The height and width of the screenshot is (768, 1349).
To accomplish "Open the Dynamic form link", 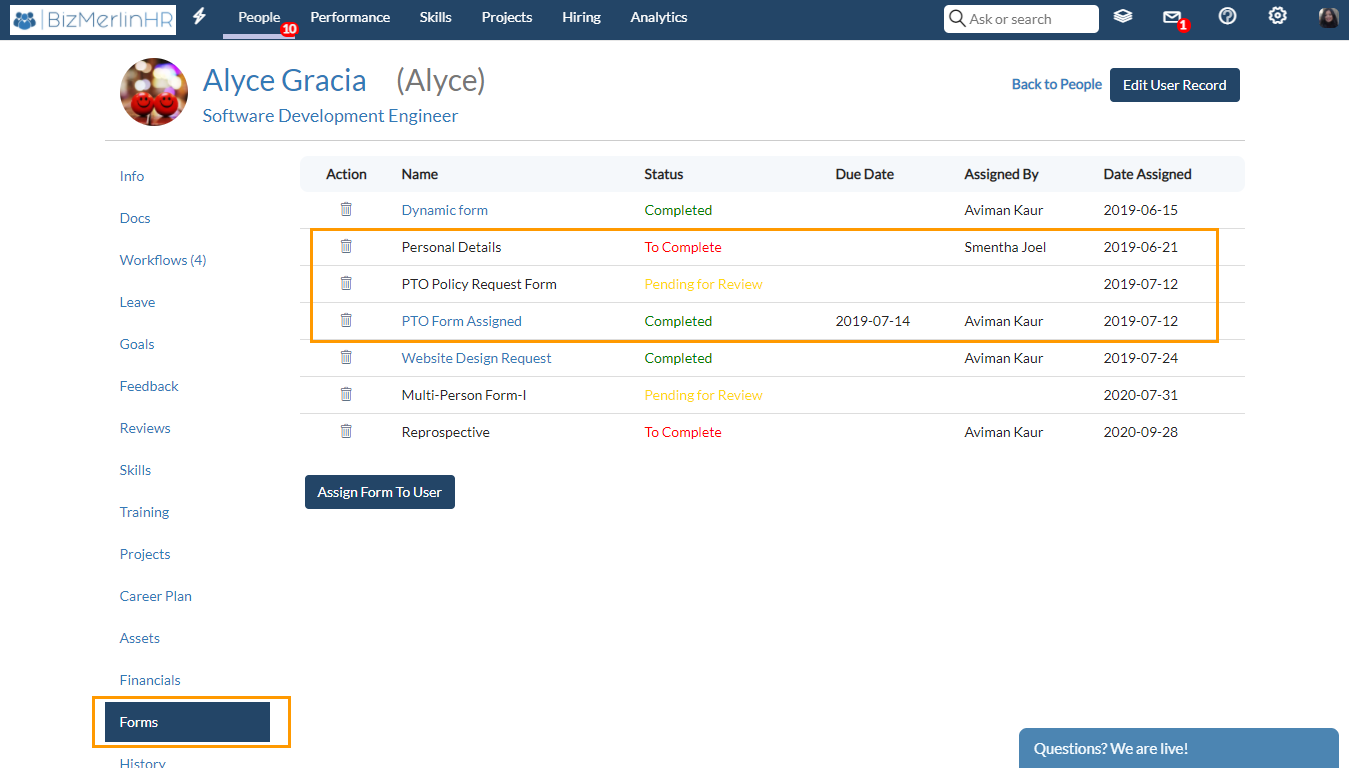I will point(445,210).
